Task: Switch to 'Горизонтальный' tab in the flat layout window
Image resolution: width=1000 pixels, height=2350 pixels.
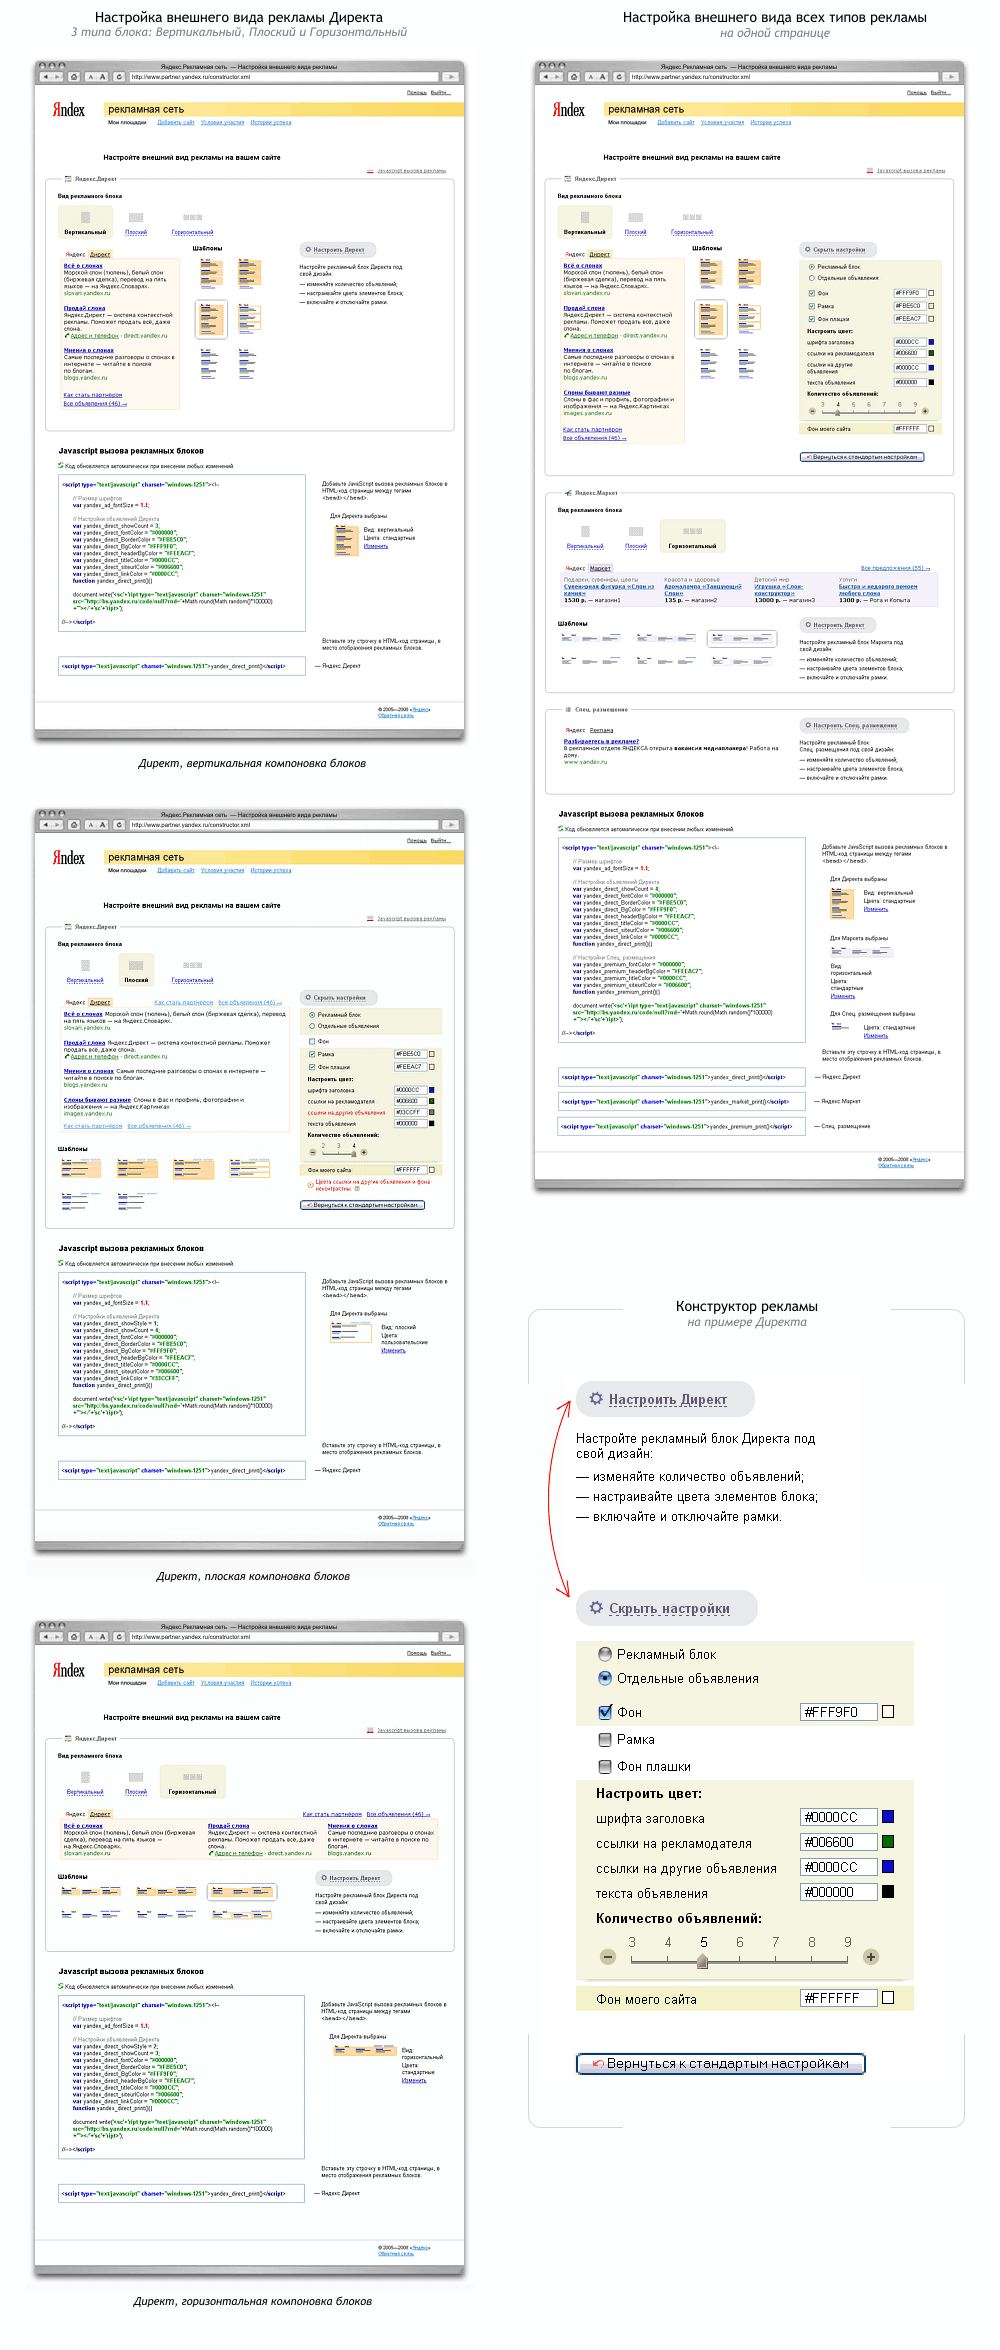Action: (x=192, y=980)
